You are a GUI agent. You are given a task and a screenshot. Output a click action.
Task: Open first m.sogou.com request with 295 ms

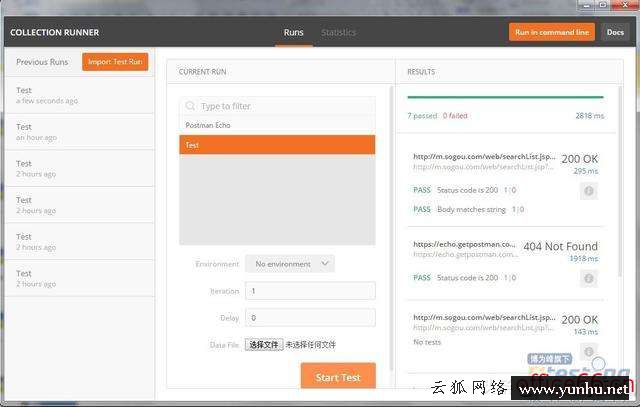484,156
